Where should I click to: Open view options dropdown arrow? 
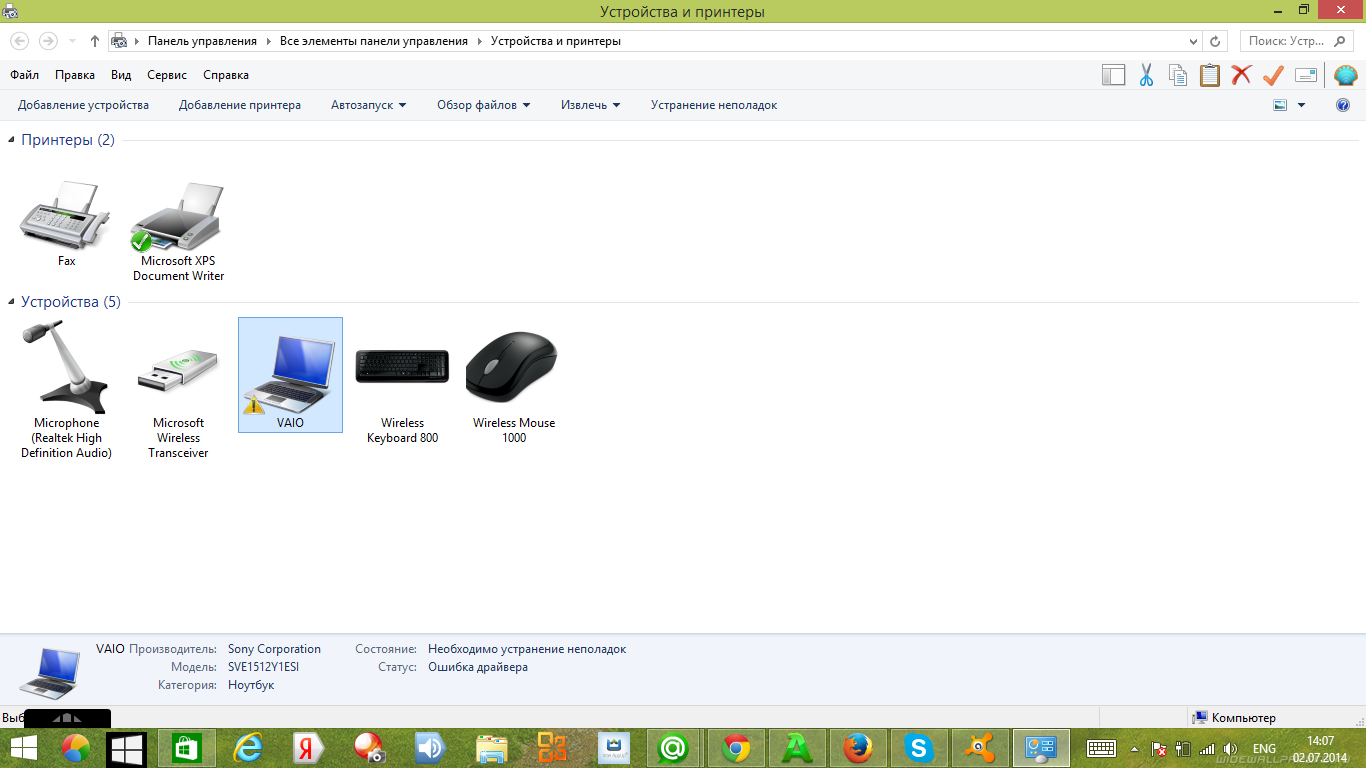[x=1301, y=105]
